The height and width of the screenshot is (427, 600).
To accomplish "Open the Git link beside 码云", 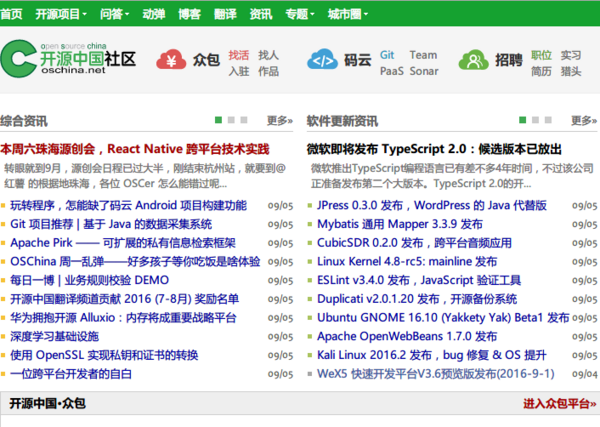I will [387, 54].
